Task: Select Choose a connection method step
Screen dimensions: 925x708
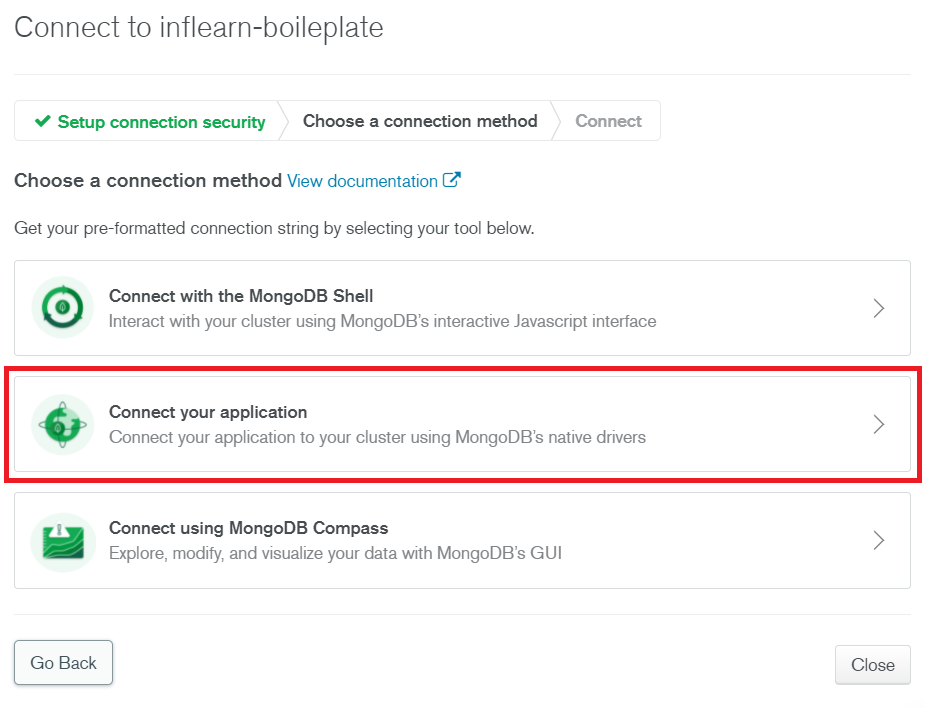Action: pyautogui.click(x=420, y=121)
